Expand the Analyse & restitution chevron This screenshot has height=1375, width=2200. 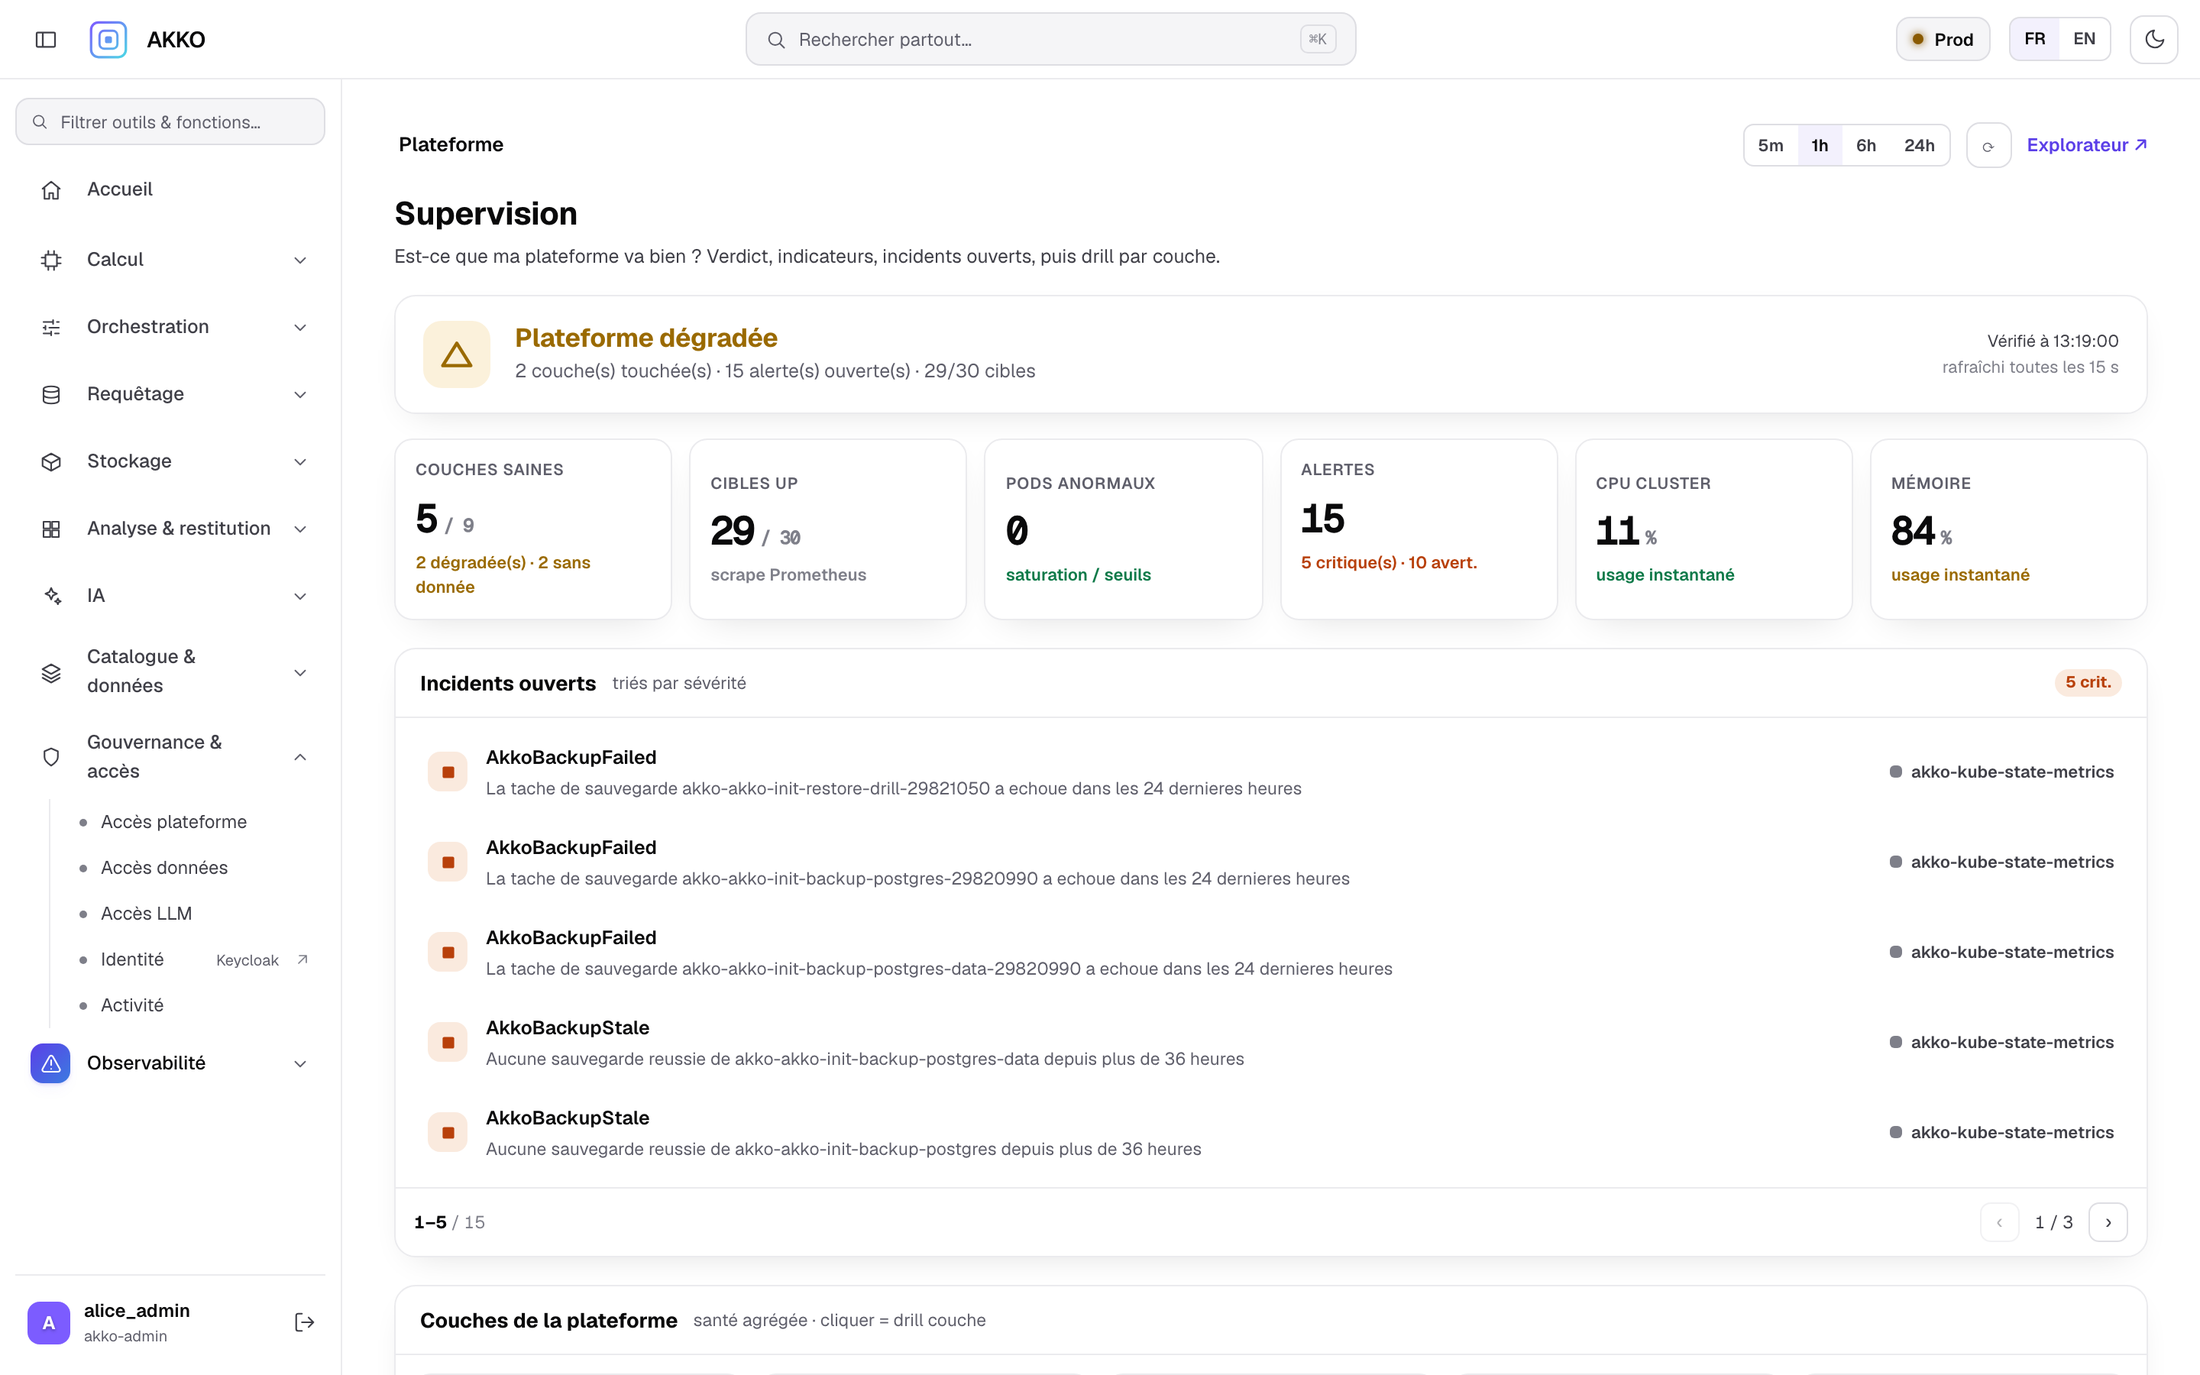coord(300,529)
